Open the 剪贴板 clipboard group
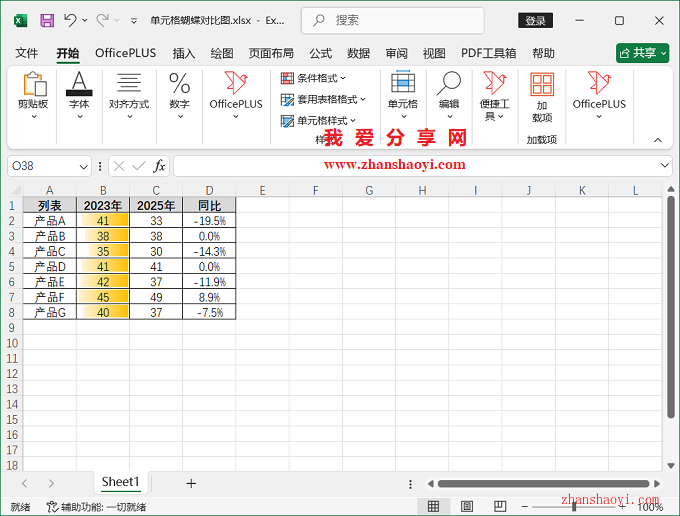 click(33, 96)
